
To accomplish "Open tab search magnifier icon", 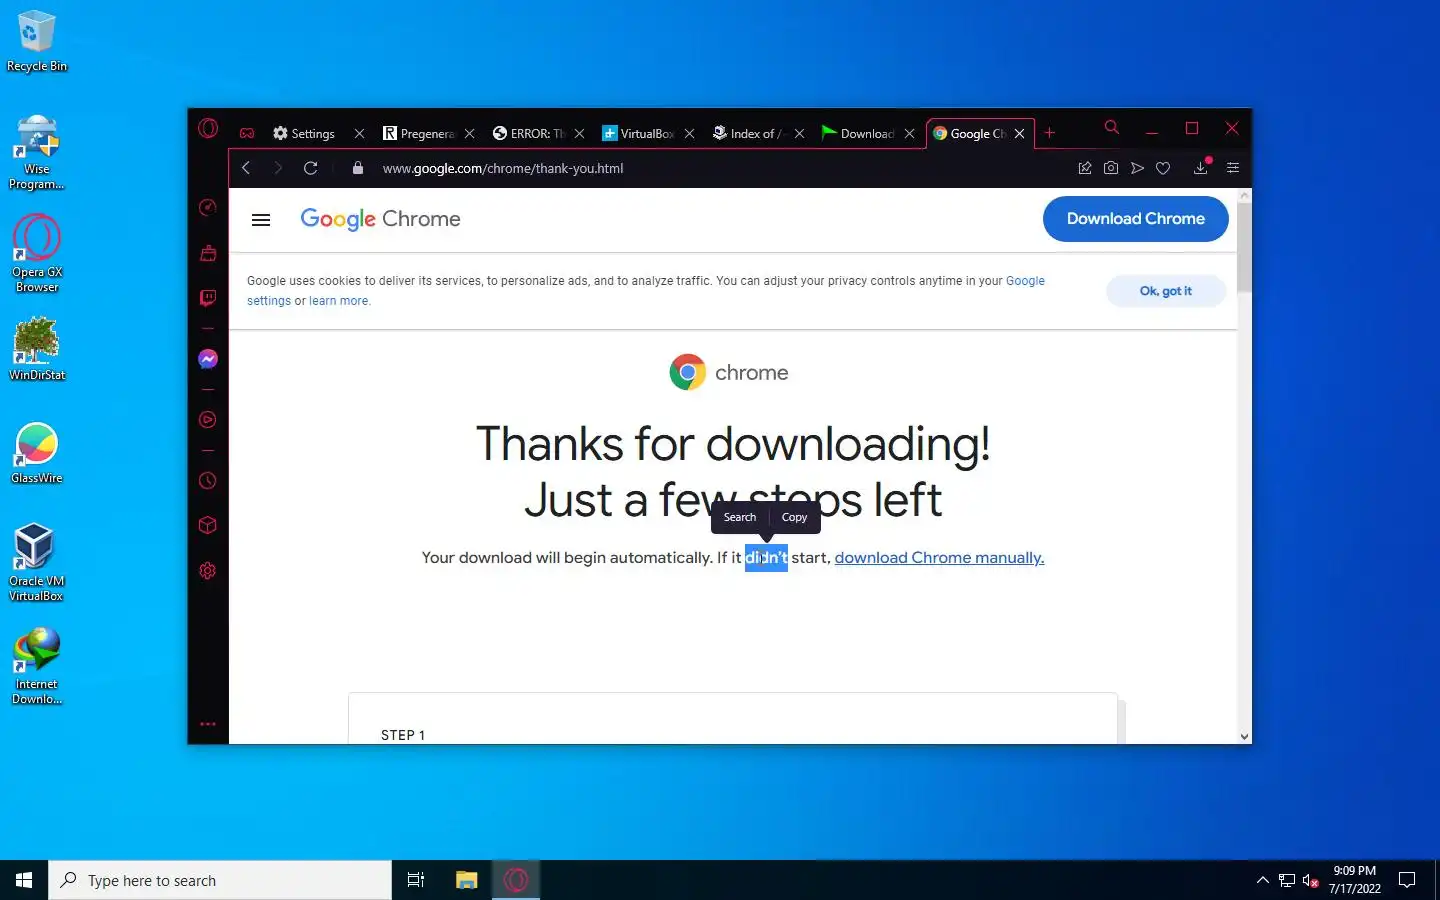I will tap(1112, 128).
